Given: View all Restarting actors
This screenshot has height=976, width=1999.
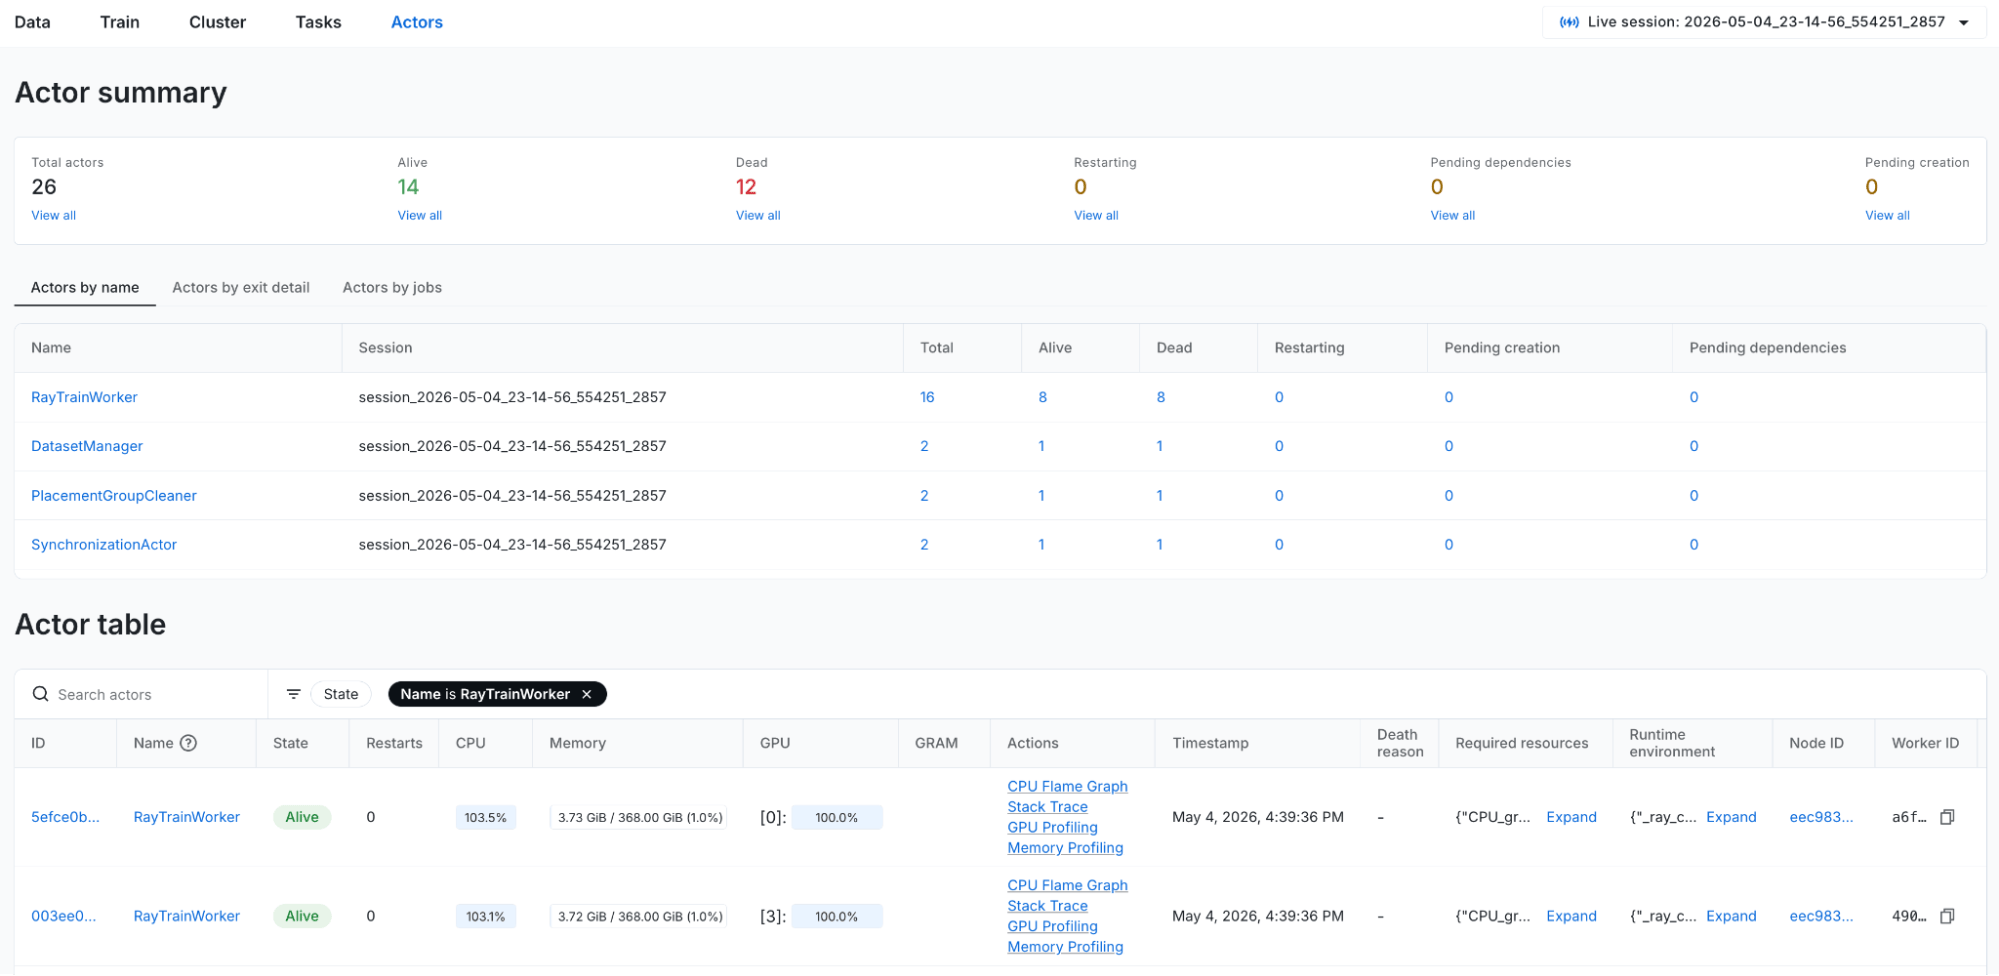Looking at the screenshot, I should (1096, 215).
